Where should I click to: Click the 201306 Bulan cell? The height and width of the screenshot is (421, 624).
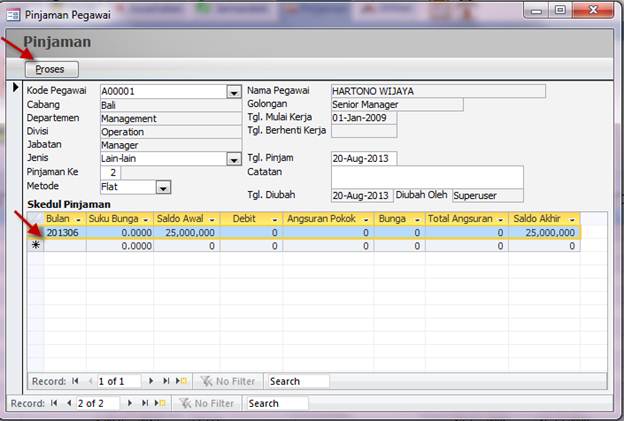[65, 232]
